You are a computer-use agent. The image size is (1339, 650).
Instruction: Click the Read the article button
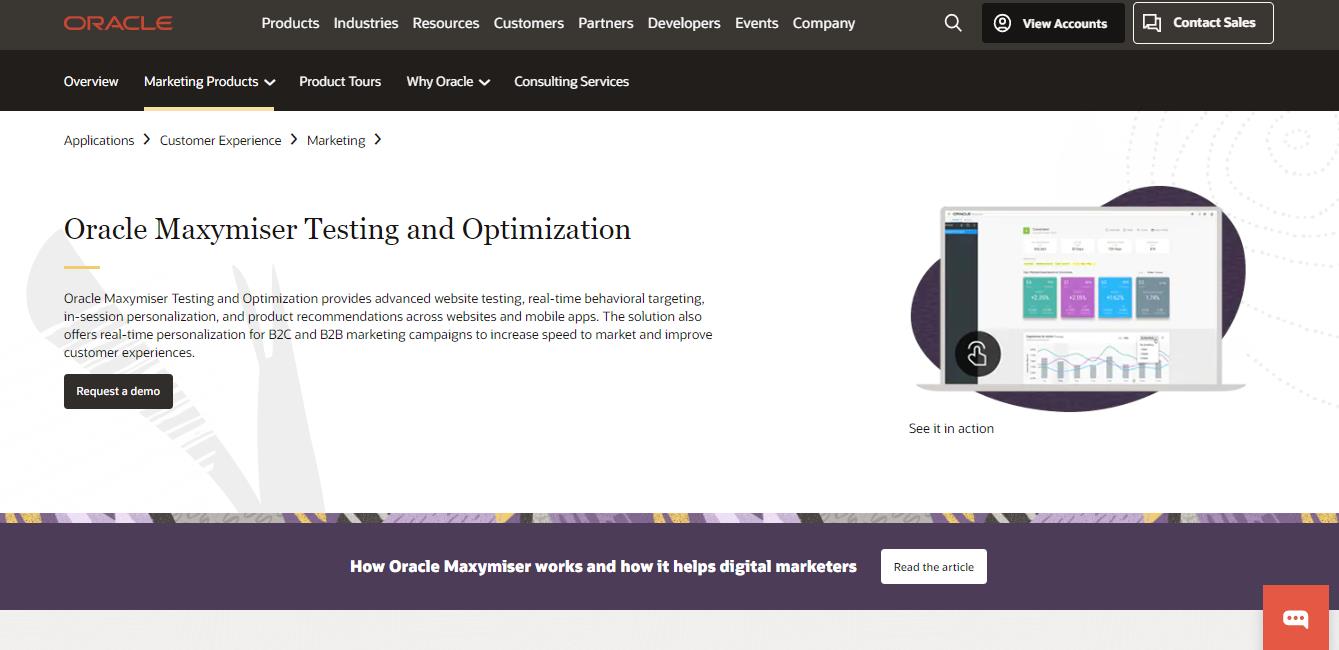click(x=933, y=567)
